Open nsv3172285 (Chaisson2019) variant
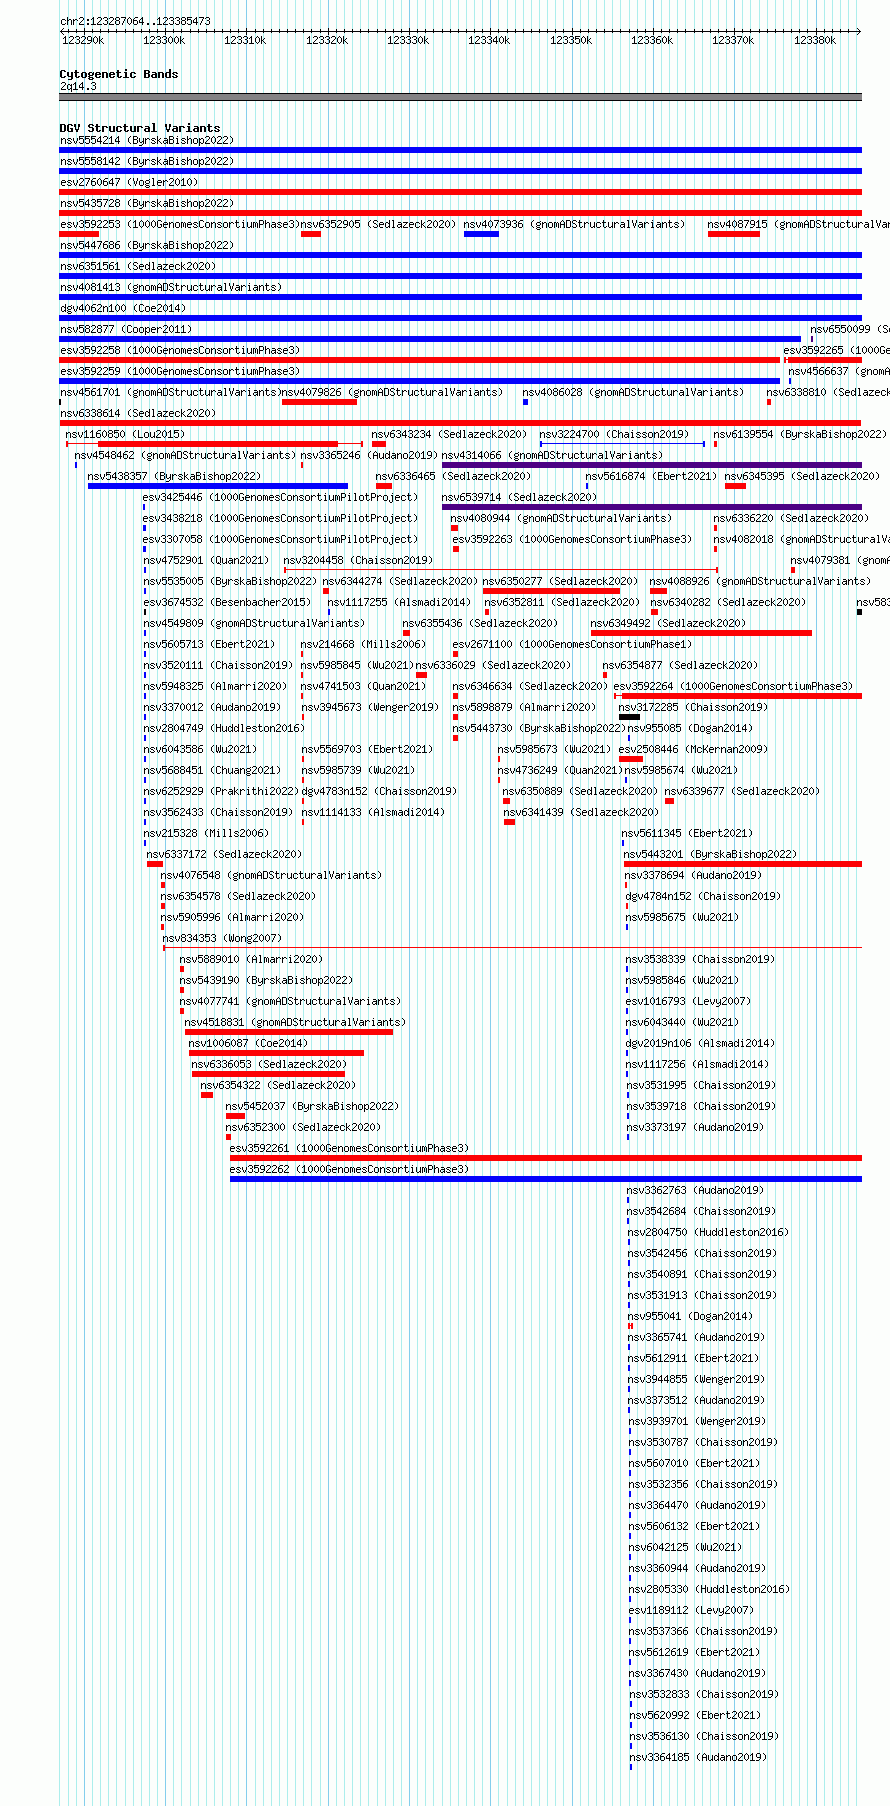Viewport: 890px width, 1806px height. click(x=694, y=708)
